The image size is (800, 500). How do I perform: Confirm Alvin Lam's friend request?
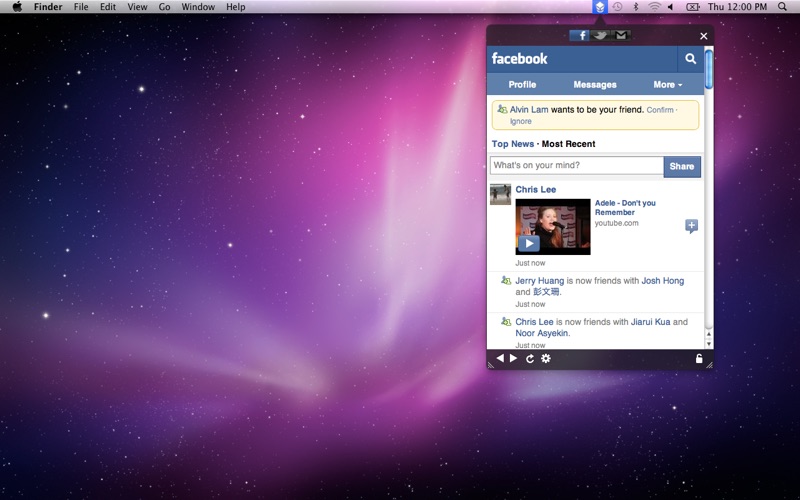coord(659,110)
